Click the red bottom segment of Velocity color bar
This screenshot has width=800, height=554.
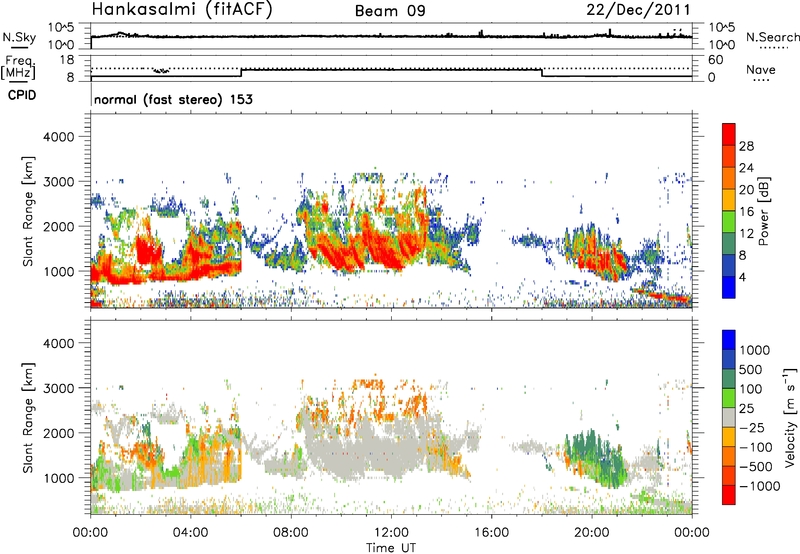pos(729,495)
